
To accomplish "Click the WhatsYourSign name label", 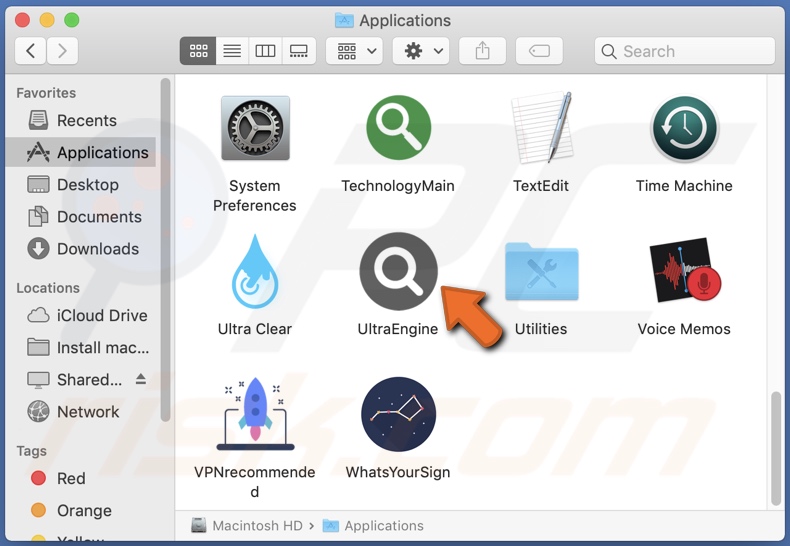I will pyautogui.click(x=398, y=472).
